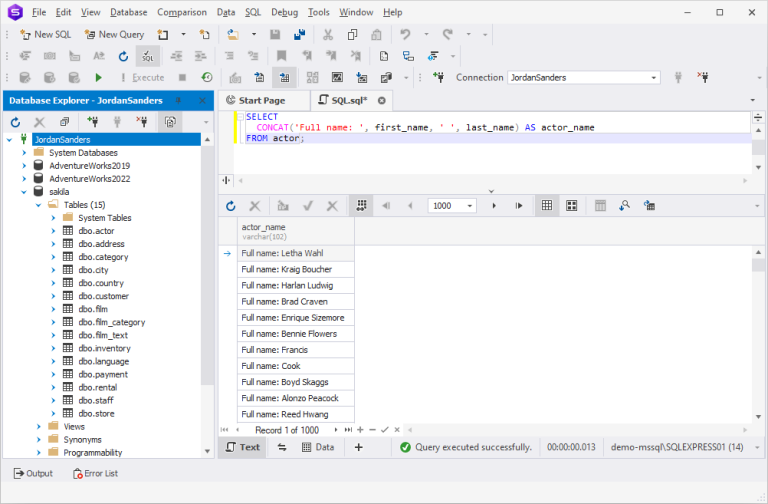Toggle the SQL mode toolbar button
Viewport: 768px width, 504px height.
click(148, 56)
